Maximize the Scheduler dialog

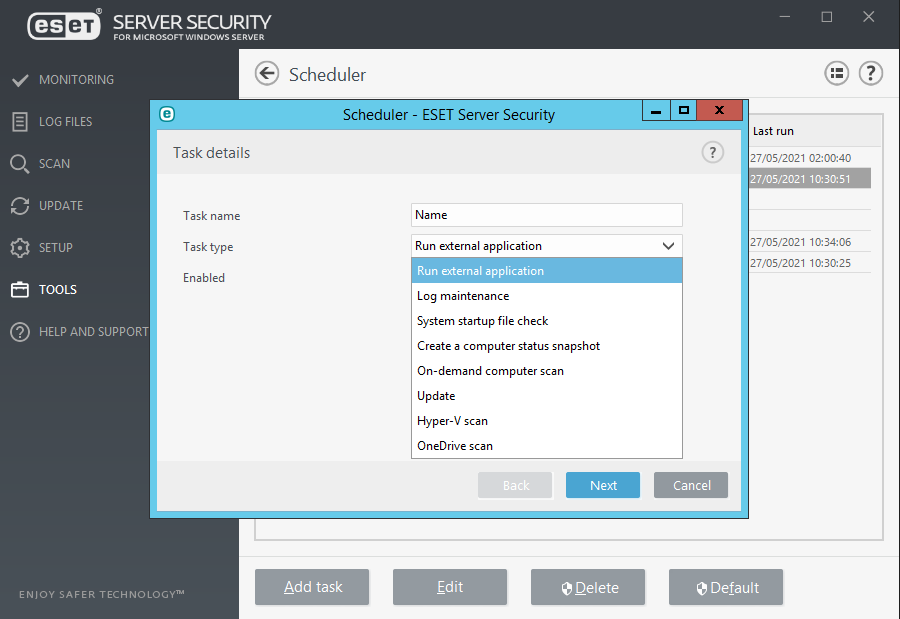point(684,110)
